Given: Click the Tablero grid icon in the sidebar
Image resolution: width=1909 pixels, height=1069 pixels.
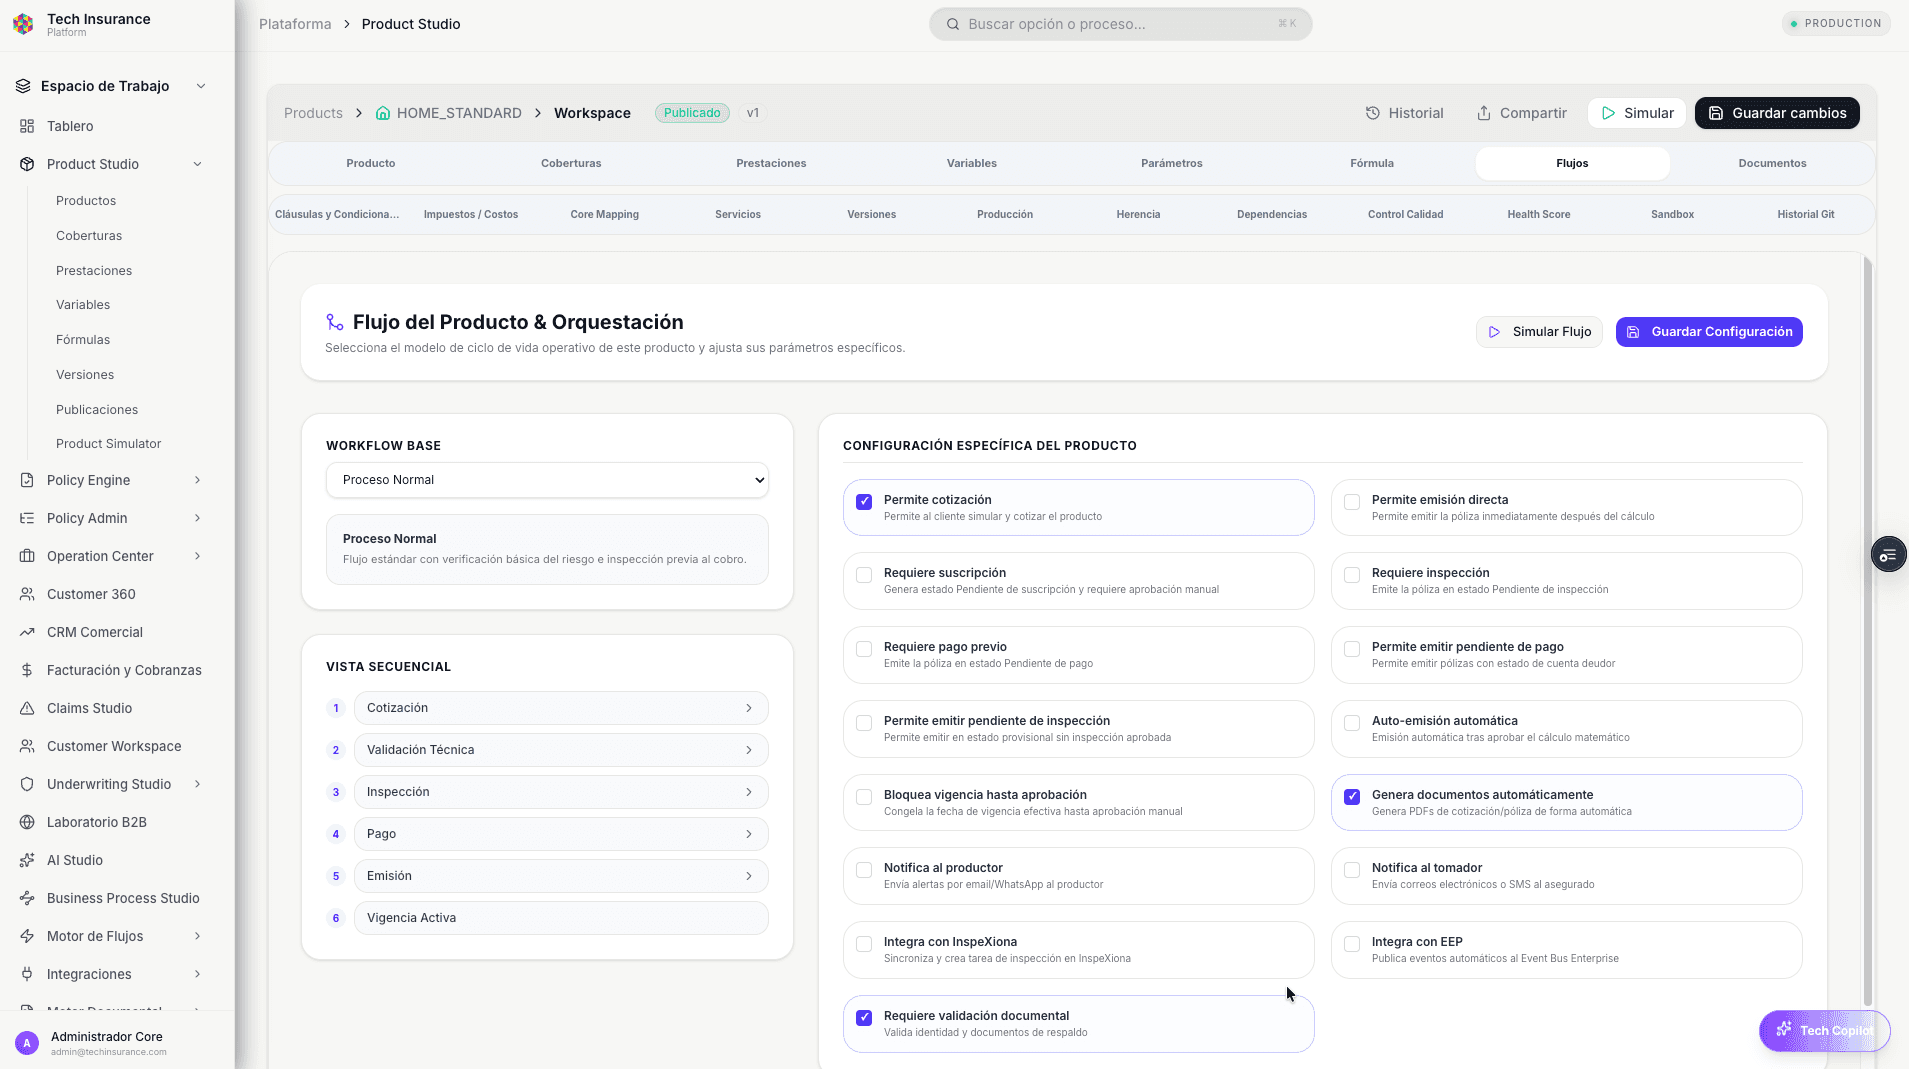Looking at the screenshot, I should coord(27,126).
